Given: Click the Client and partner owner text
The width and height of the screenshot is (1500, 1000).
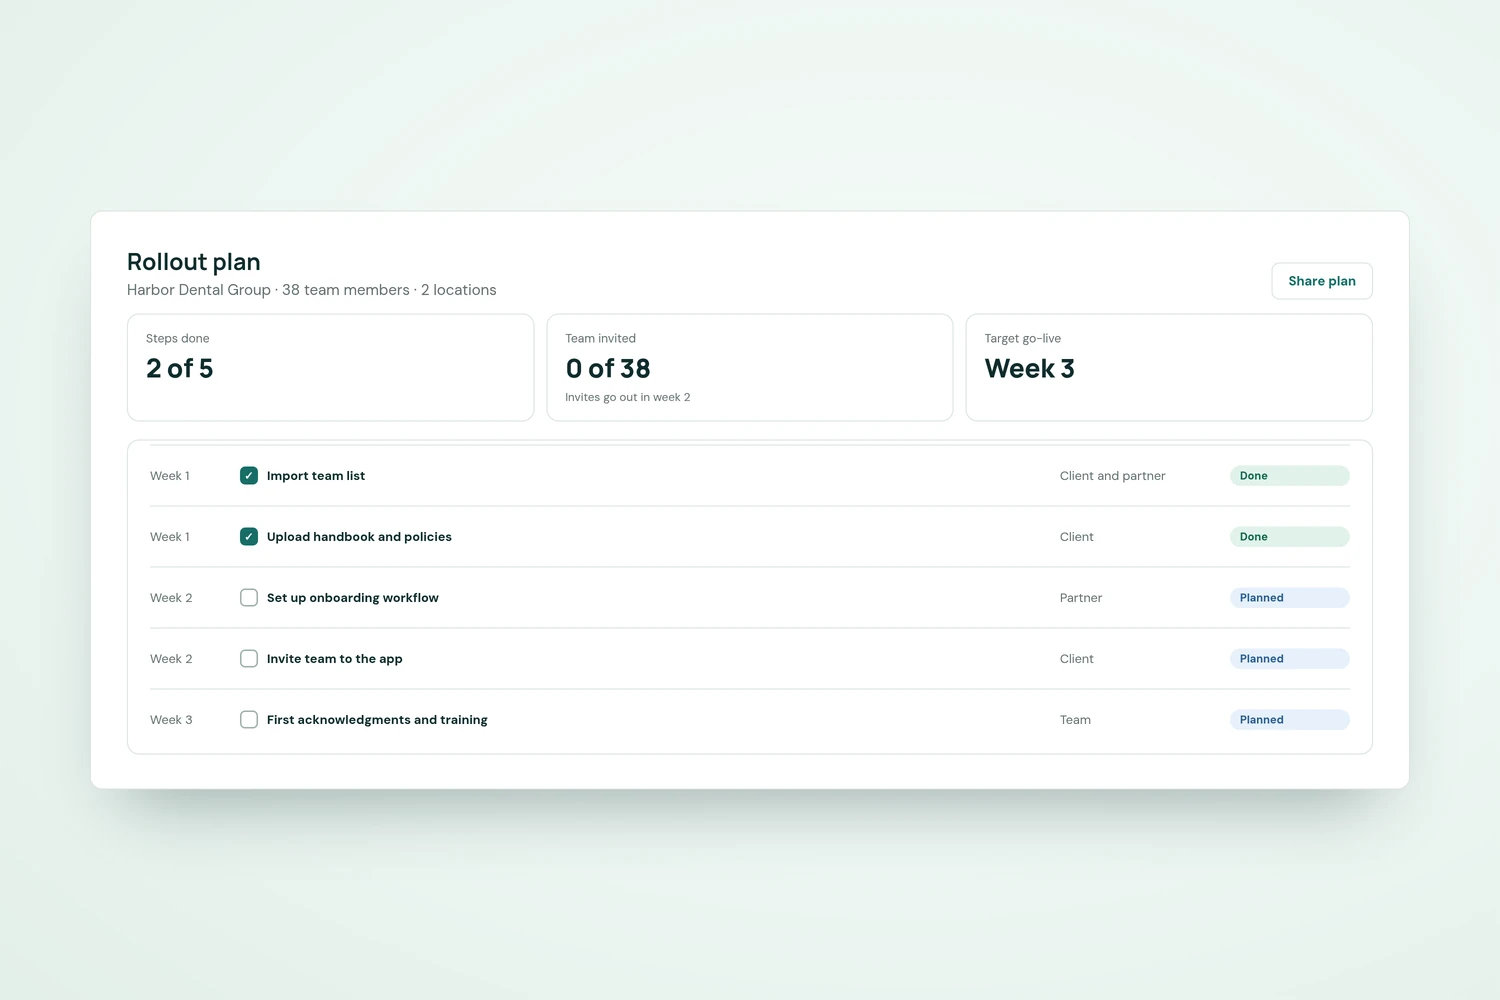Looking at the screenshot, I should 1113,476.
